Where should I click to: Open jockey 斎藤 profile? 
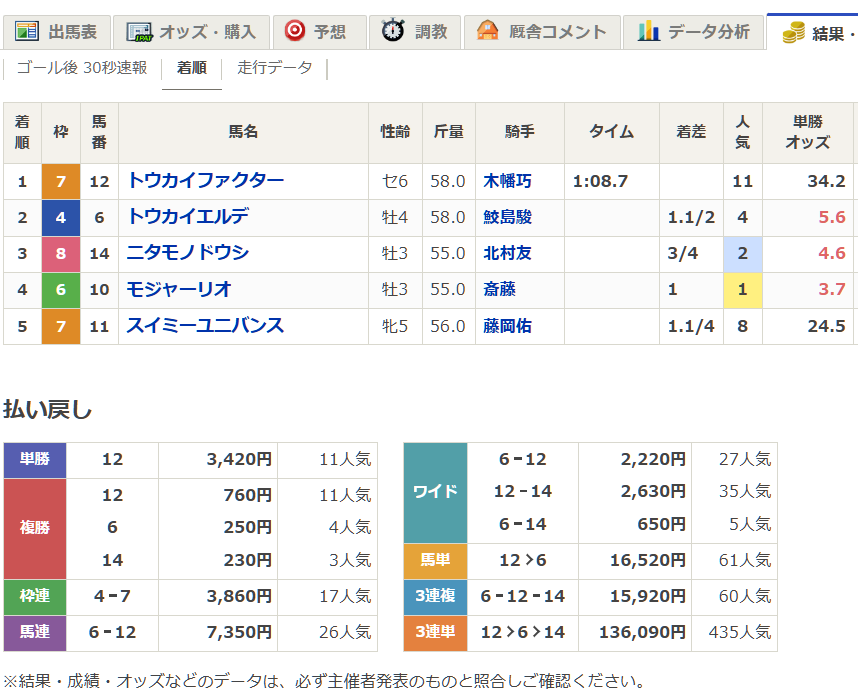(500, 289)
